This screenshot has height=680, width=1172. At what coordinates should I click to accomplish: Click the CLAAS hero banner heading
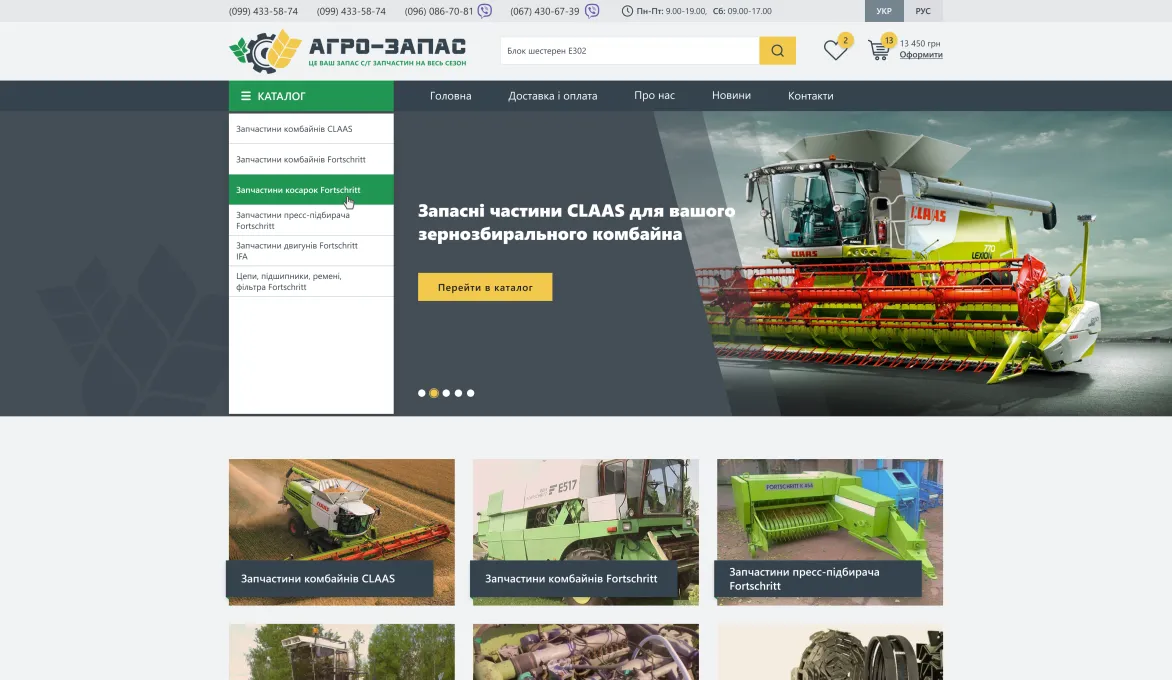pos(576,222)
